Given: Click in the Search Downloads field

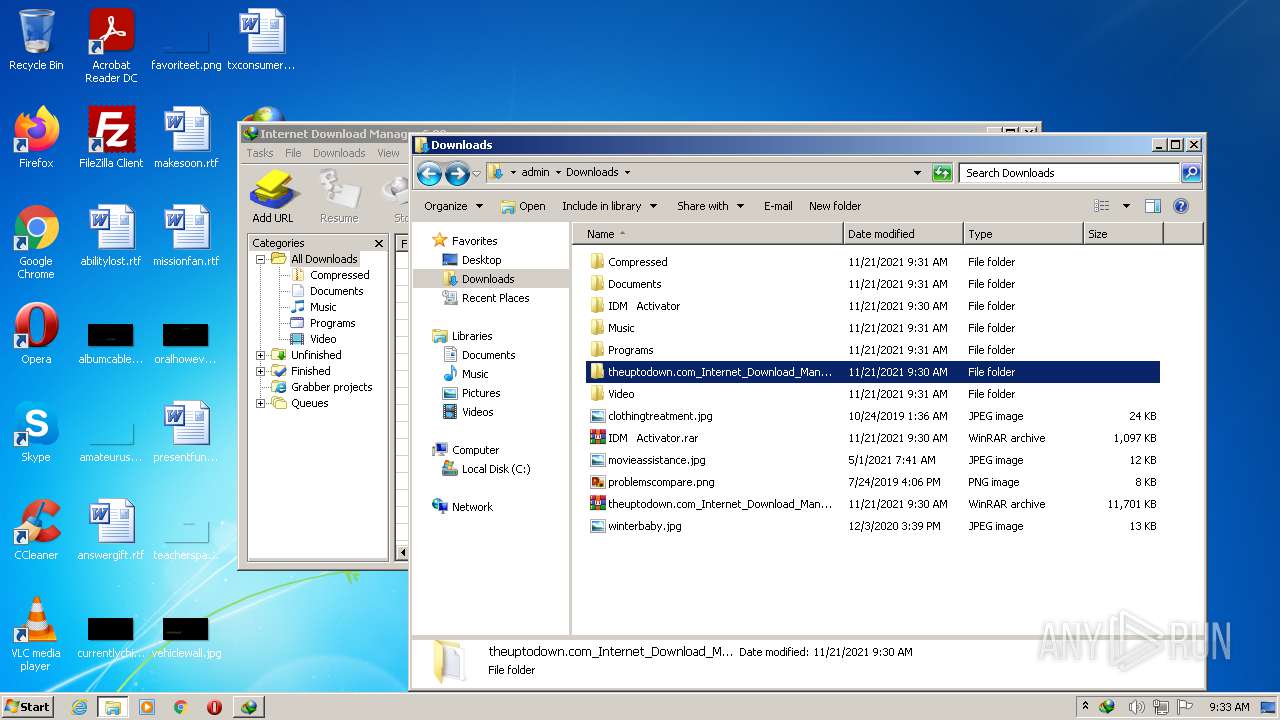Looking at the screenshot, I should coord(1069,173).
